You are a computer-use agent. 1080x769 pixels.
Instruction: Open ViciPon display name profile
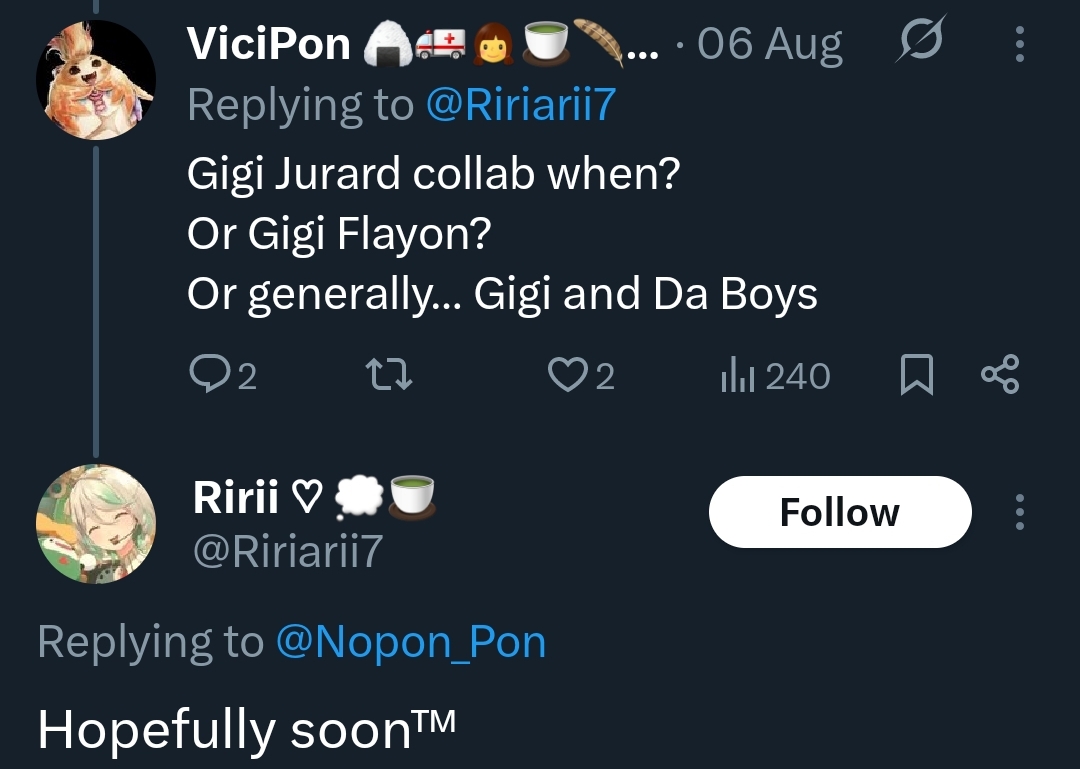(x=269, y=44)
